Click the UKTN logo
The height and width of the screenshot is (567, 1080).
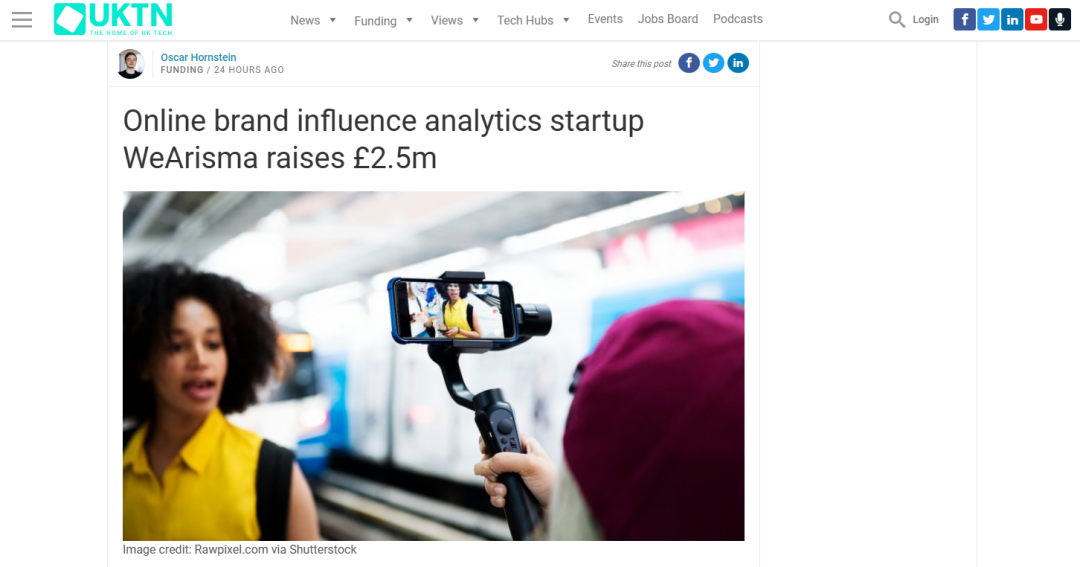pyautogui.click(x=113, y=19)
